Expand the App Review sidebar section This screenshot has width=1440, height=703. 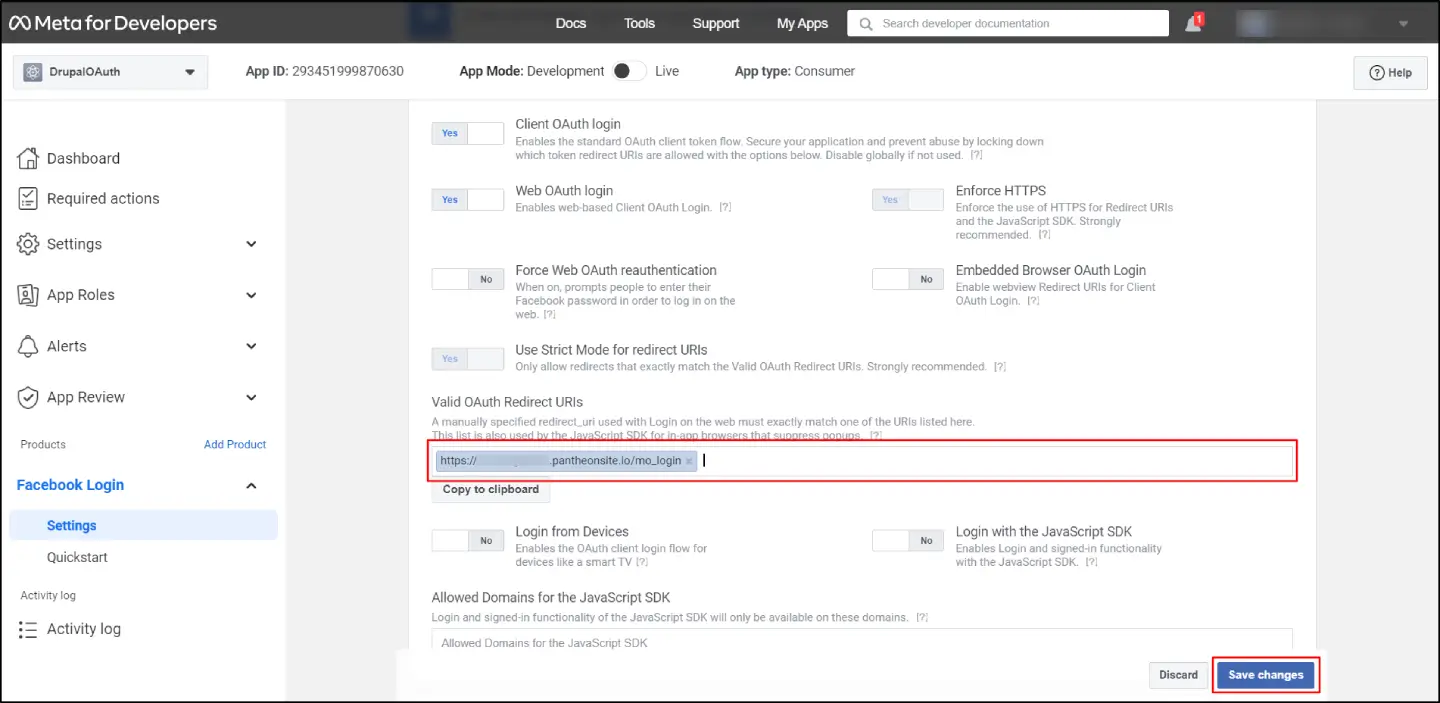pos(251,397)
